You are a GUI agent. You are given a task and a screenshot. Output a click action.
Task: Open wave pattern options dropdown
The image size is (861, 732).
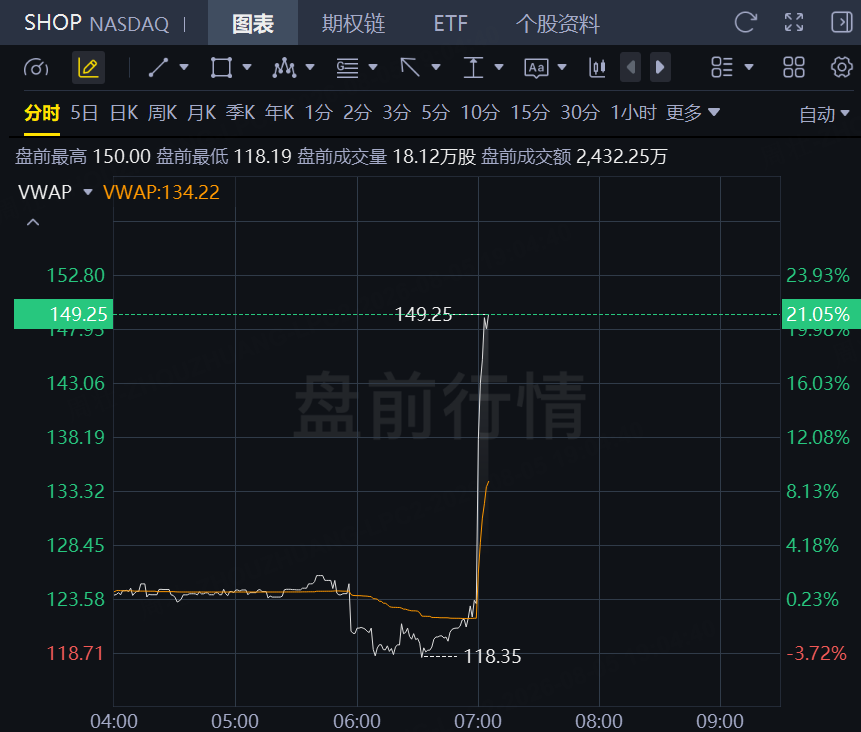pos(310,68)
